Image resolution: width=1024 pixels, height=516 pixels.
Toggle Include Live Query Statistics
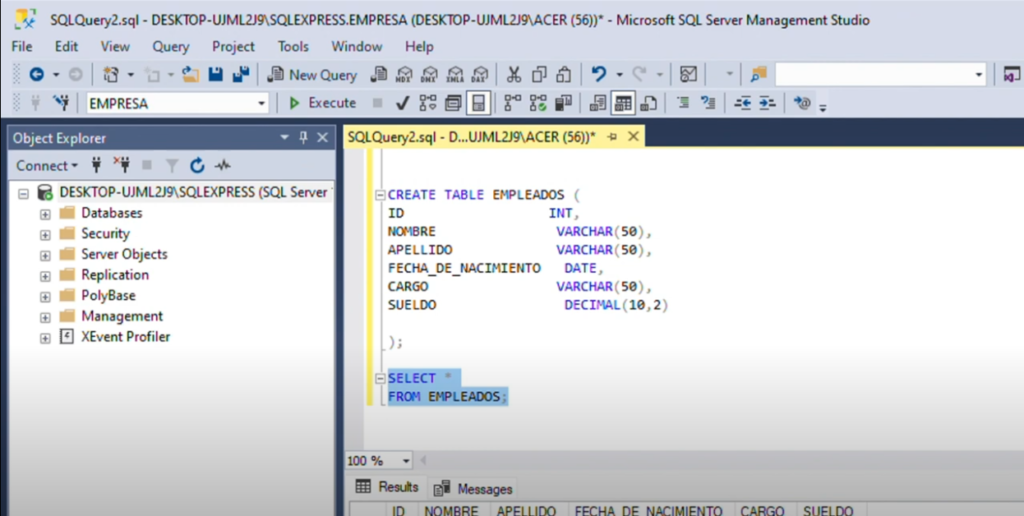(x=538, y=103)
